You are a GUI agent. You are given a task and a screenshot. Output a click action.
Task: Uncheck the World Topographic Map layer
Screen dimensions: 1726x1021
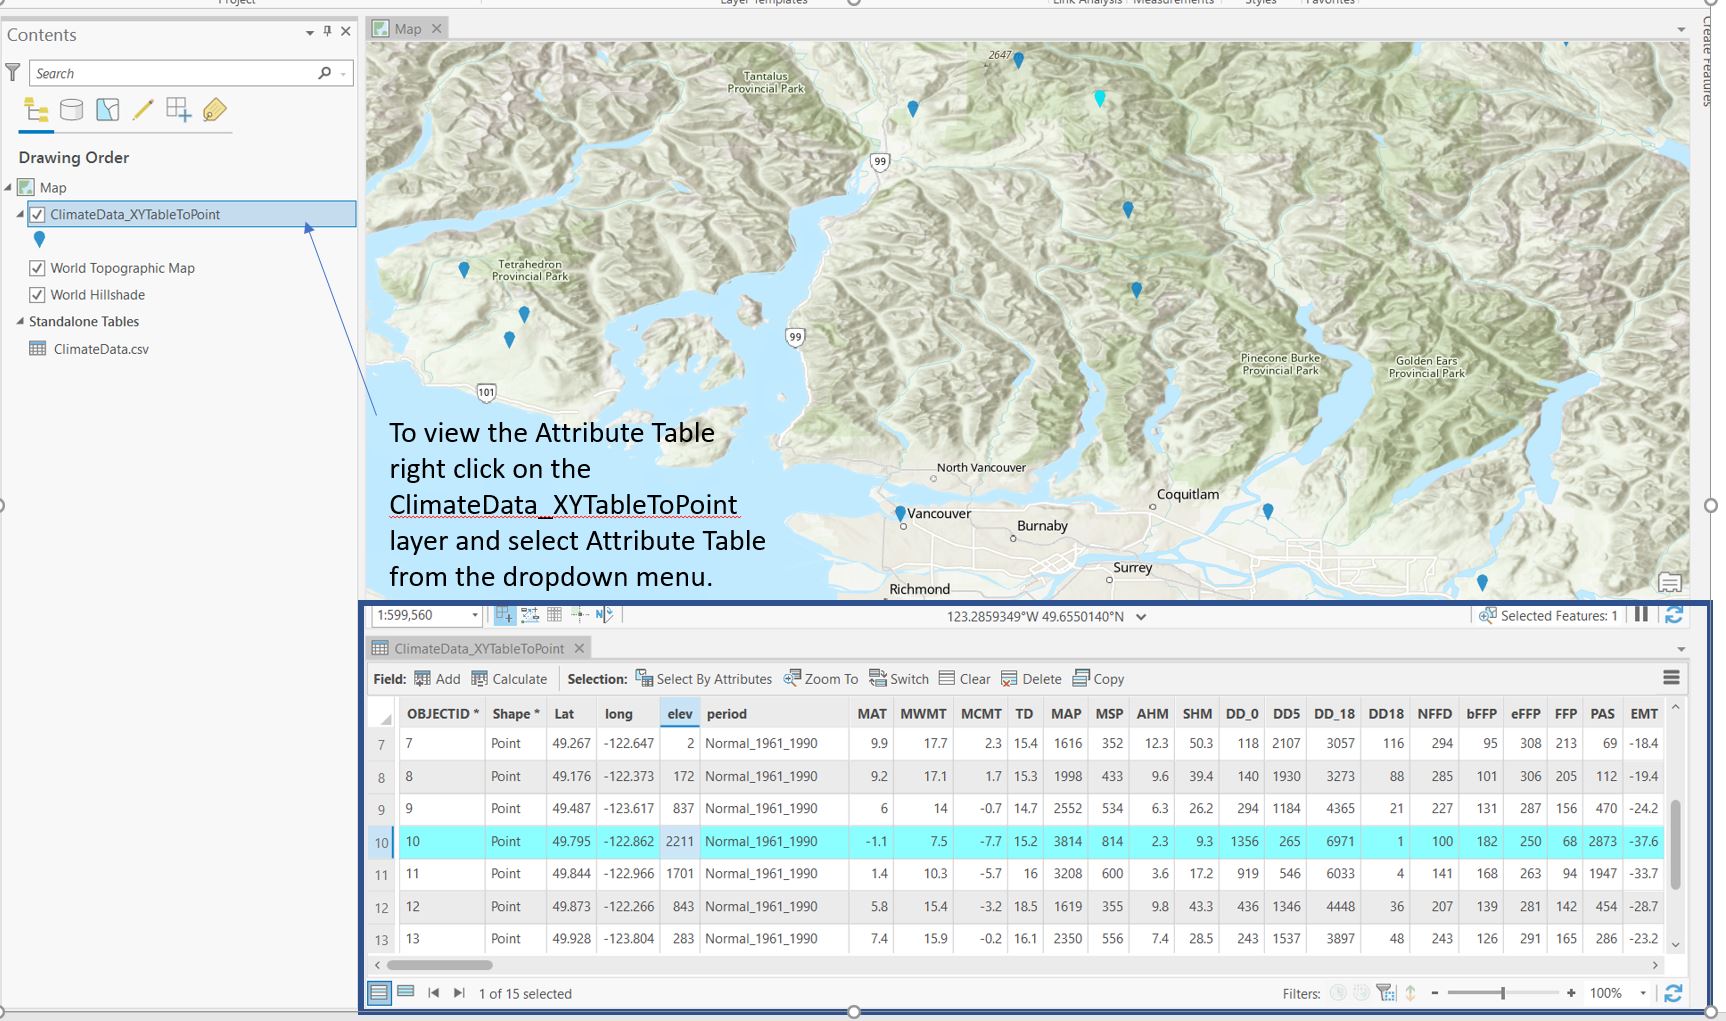click(x=37, y=268)
